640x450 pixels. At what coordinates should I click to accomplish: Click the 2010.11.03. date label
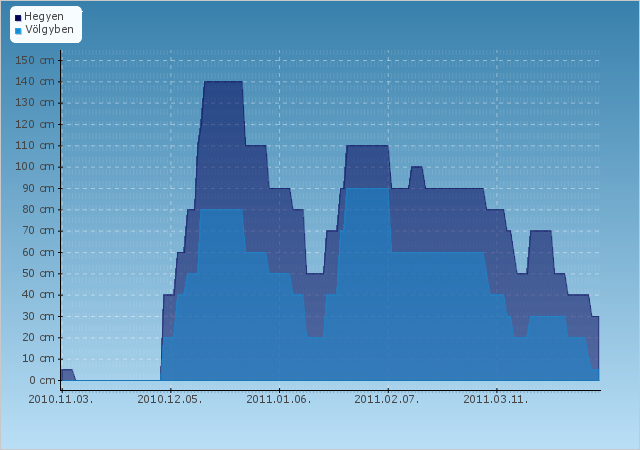61,399
